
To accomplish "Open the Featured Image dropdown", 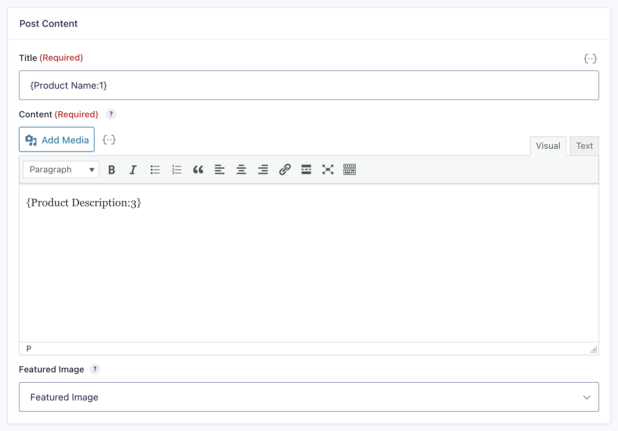I will tap(309, 397).
